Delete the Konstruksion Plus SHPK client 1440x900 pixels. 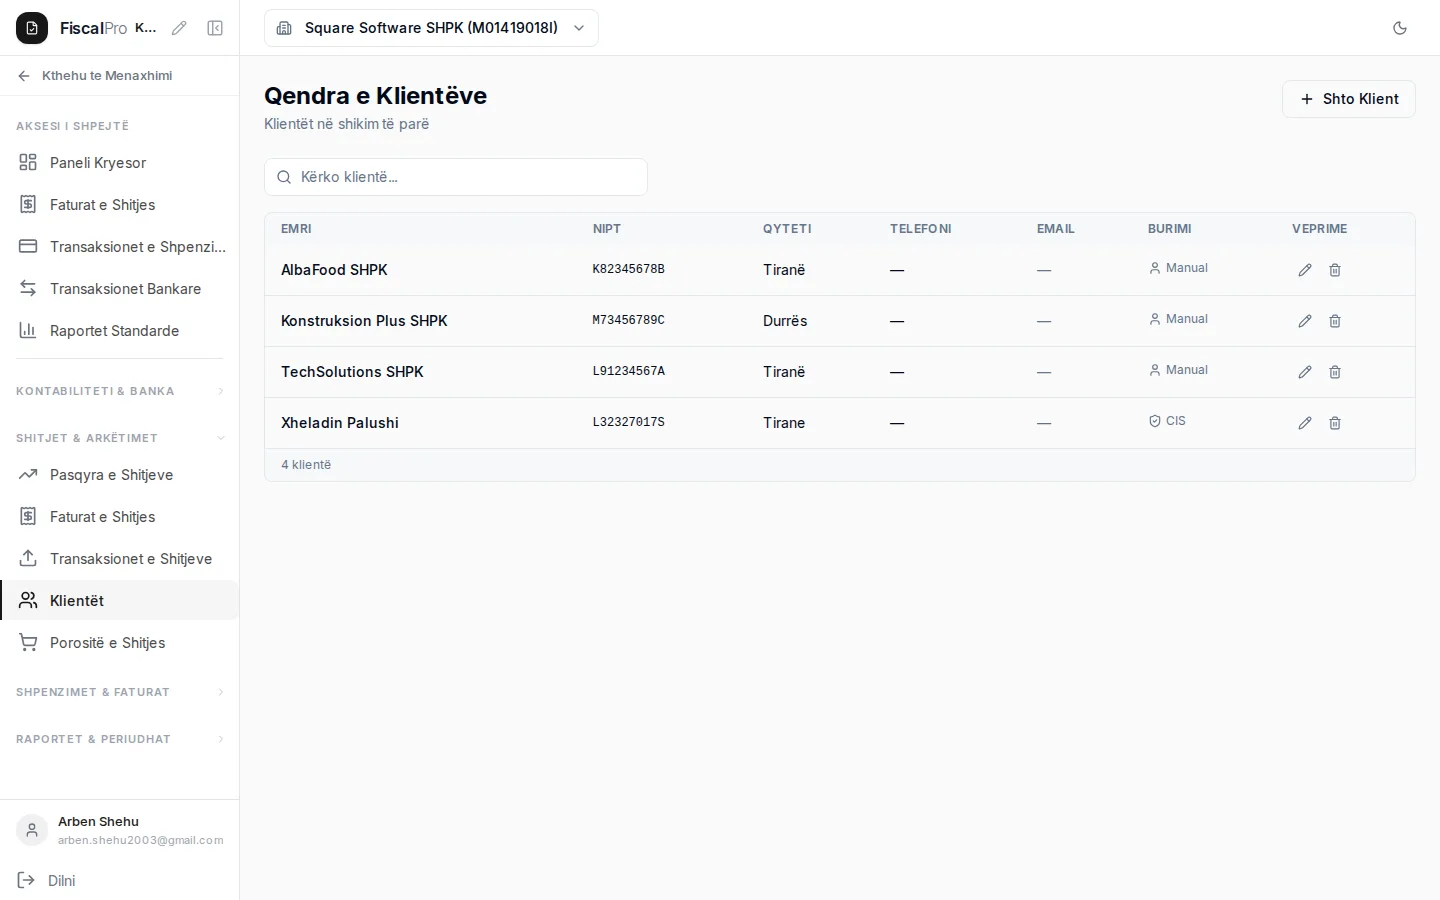click(1335, 321)
